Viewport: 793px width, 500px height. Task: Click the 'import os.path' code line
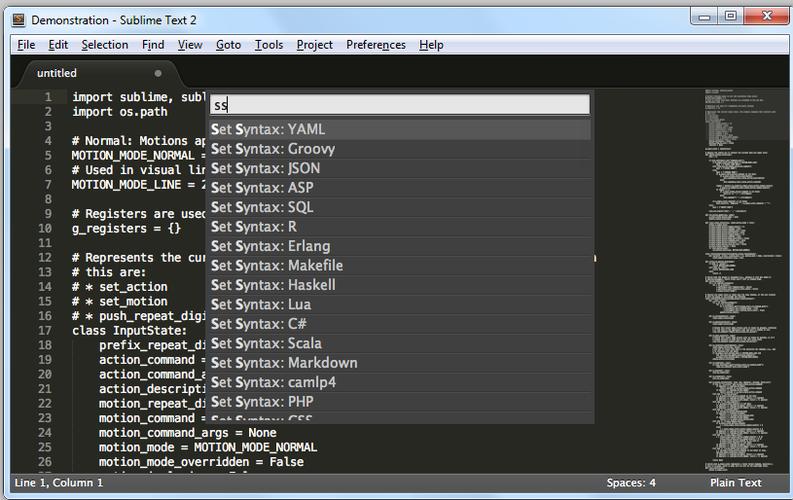coord(119,112)
